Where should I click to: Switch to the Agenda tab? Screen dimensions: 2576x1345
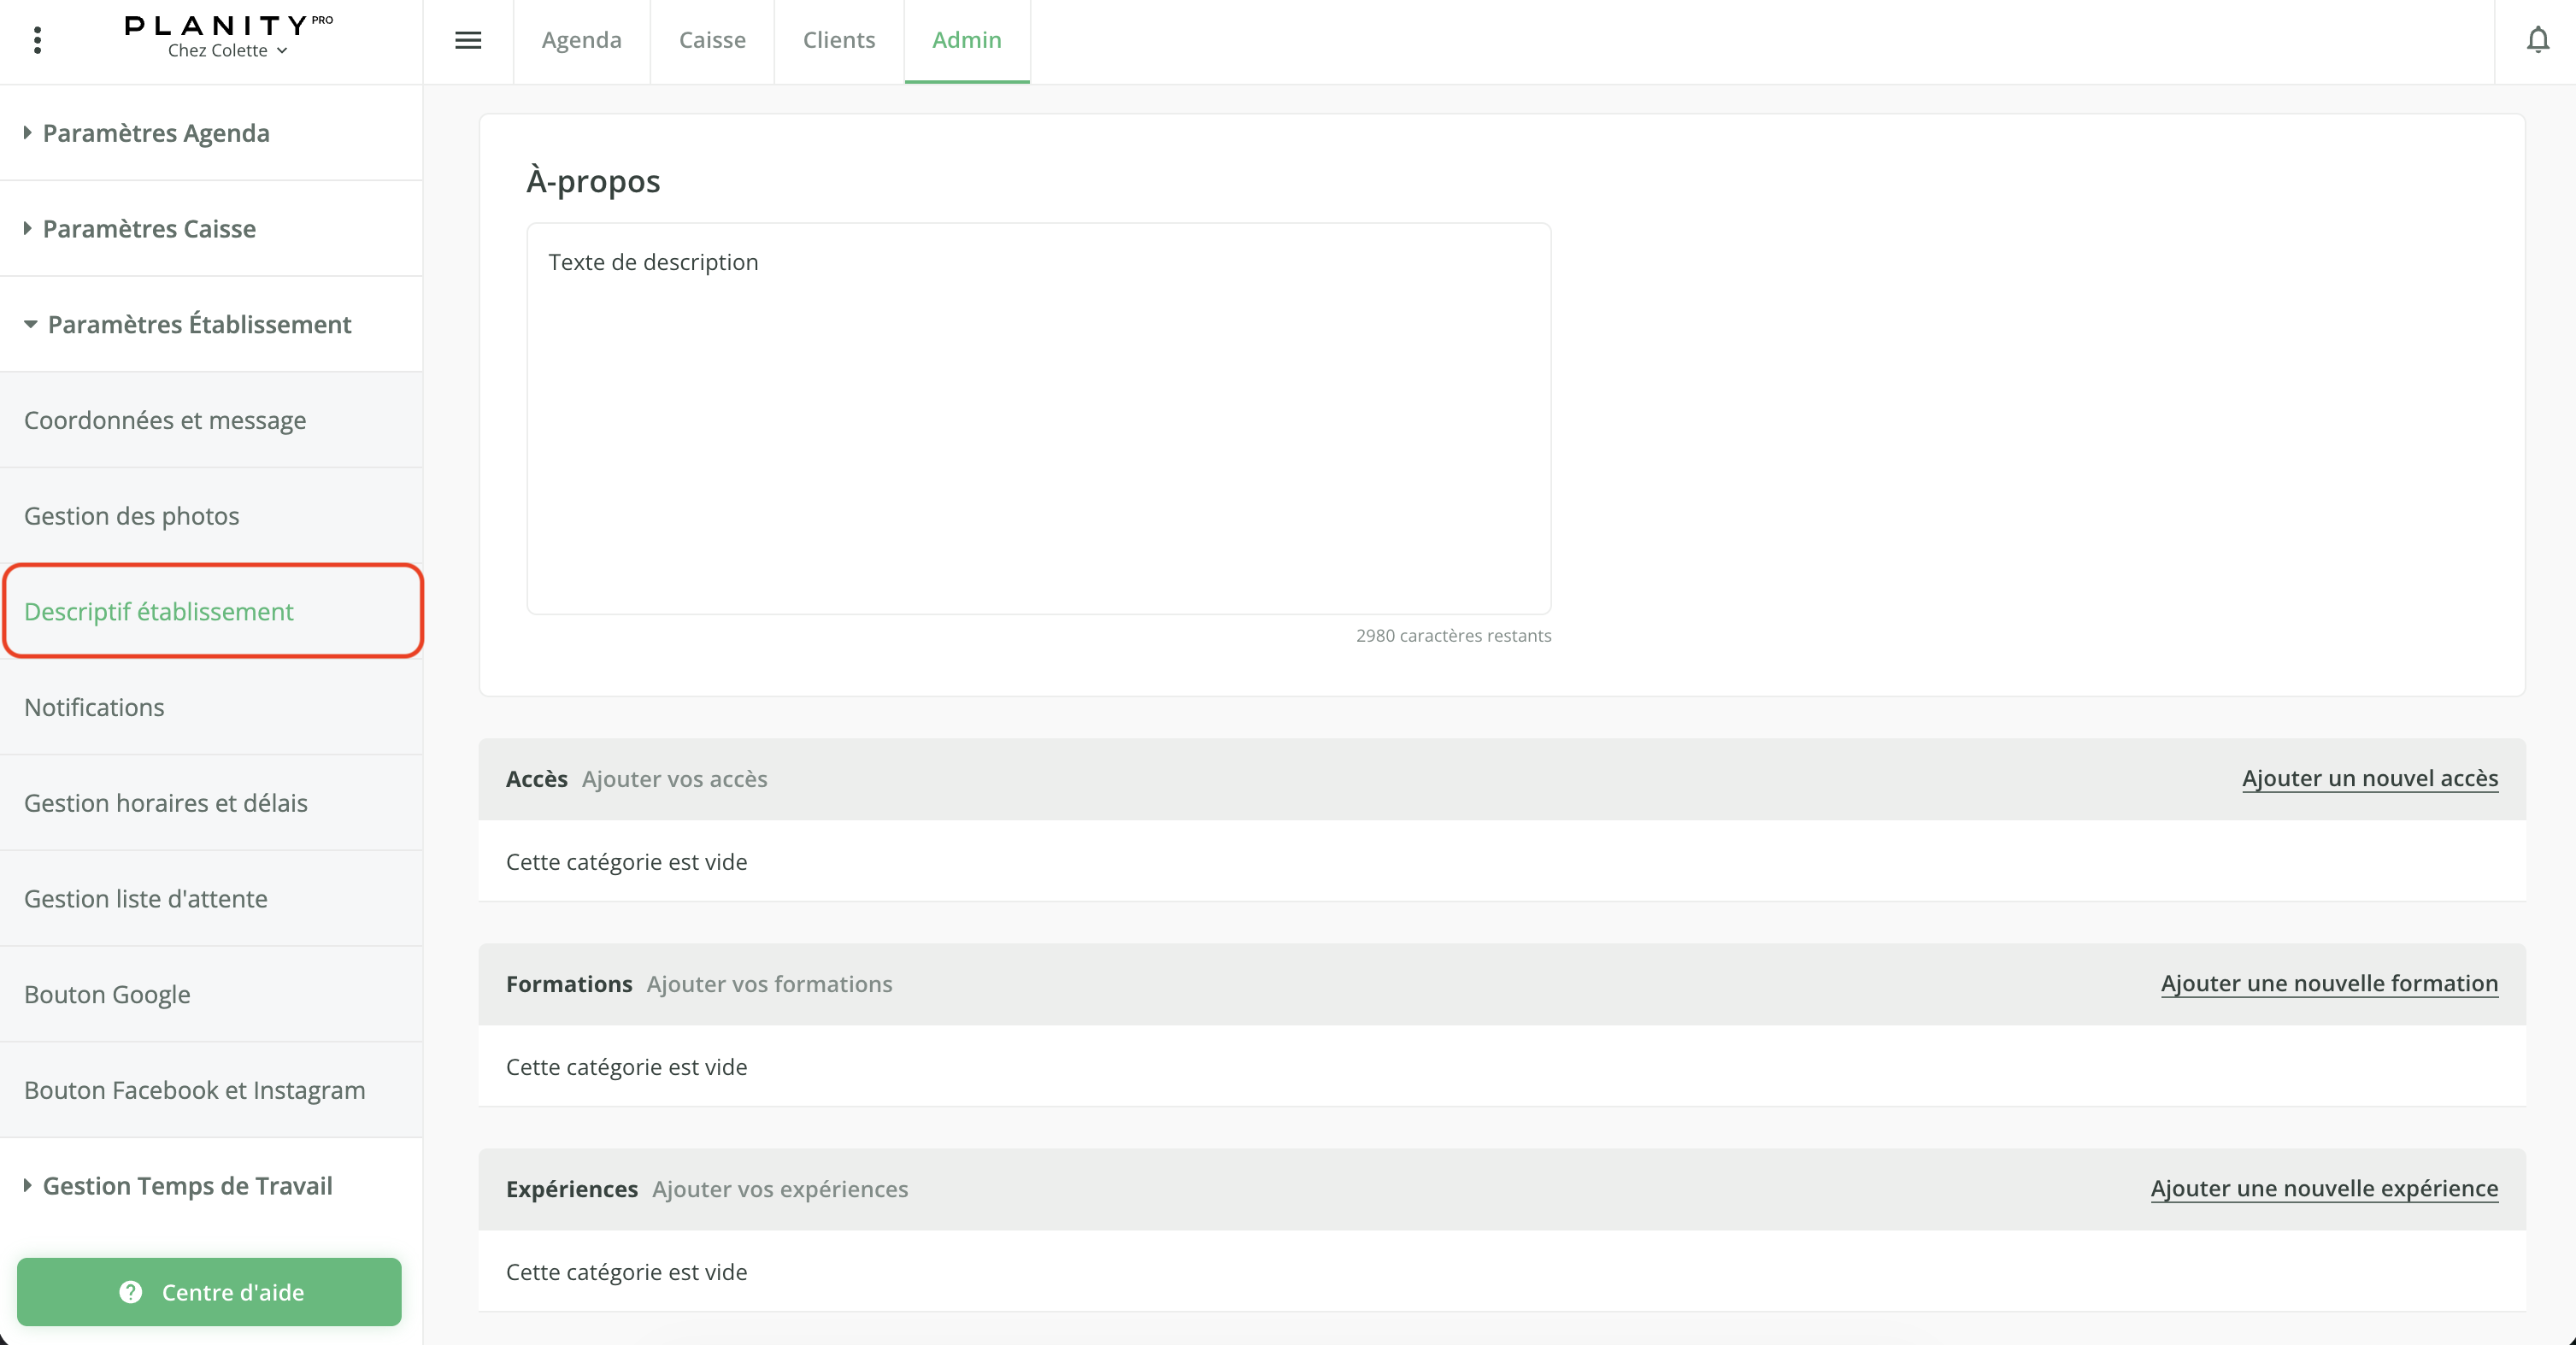tap(581, 40)
